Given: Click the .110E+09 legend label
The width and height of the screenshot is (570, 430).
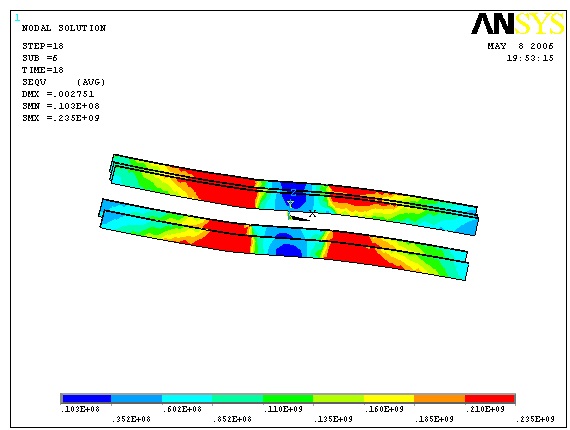Looking at the screenshot, I should tap(283, 409).
